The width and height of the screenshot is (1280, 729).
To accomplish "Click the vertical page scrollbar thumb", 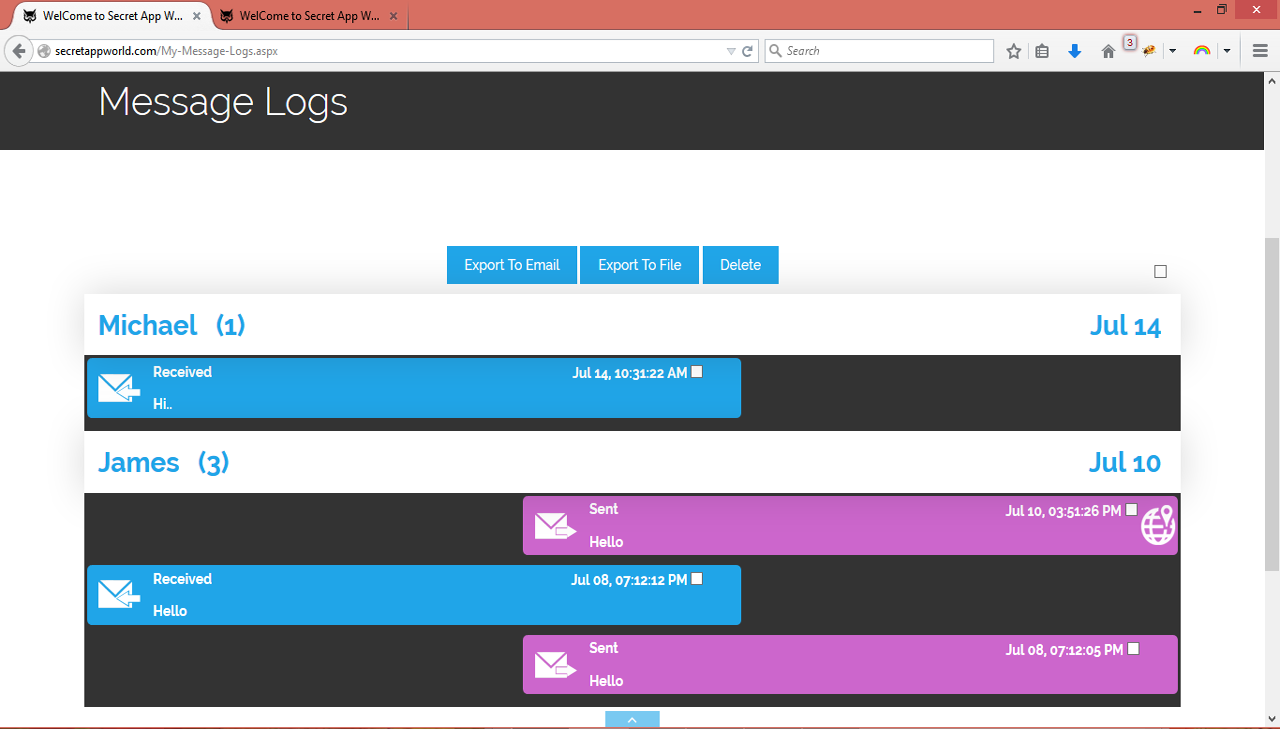I will point(1272,404).
